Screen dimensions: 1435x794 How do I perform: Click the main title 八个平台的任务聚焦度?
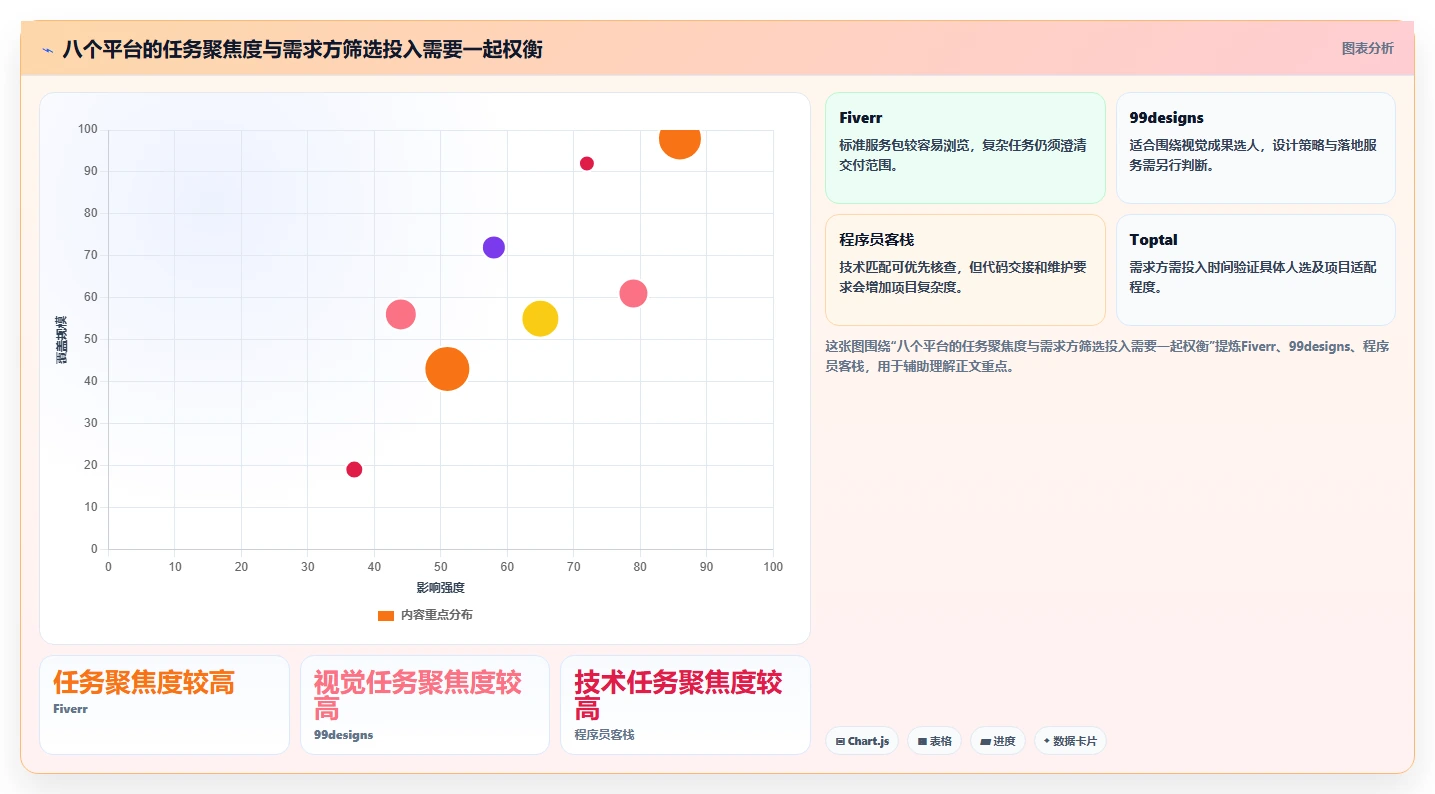(302, 49)
